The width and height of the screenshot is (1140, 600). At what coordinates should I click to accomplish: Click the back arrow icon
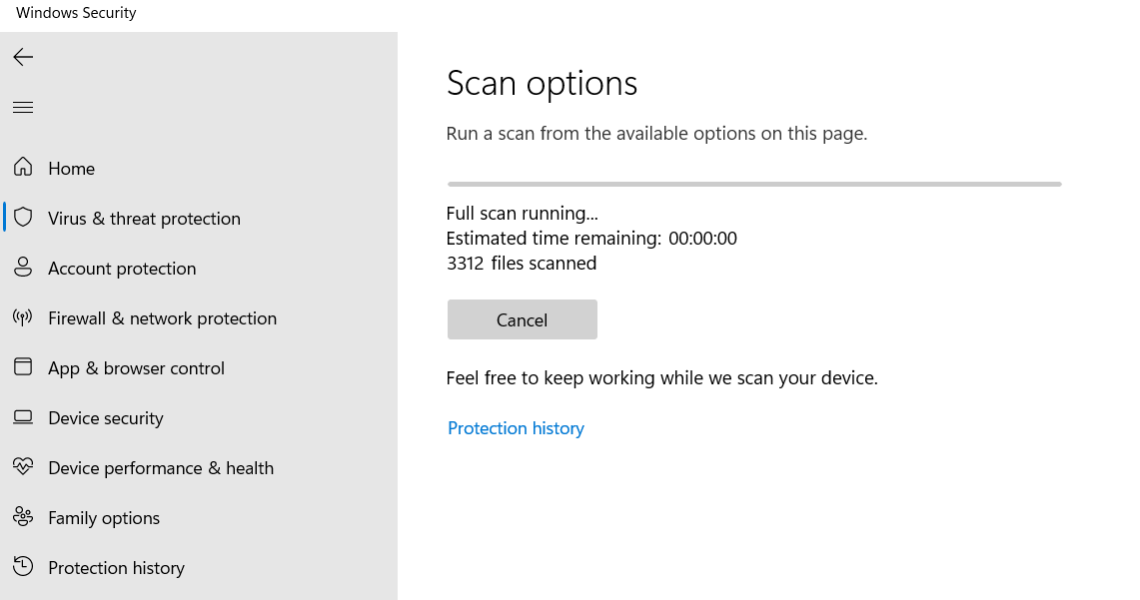coord(23,57)
